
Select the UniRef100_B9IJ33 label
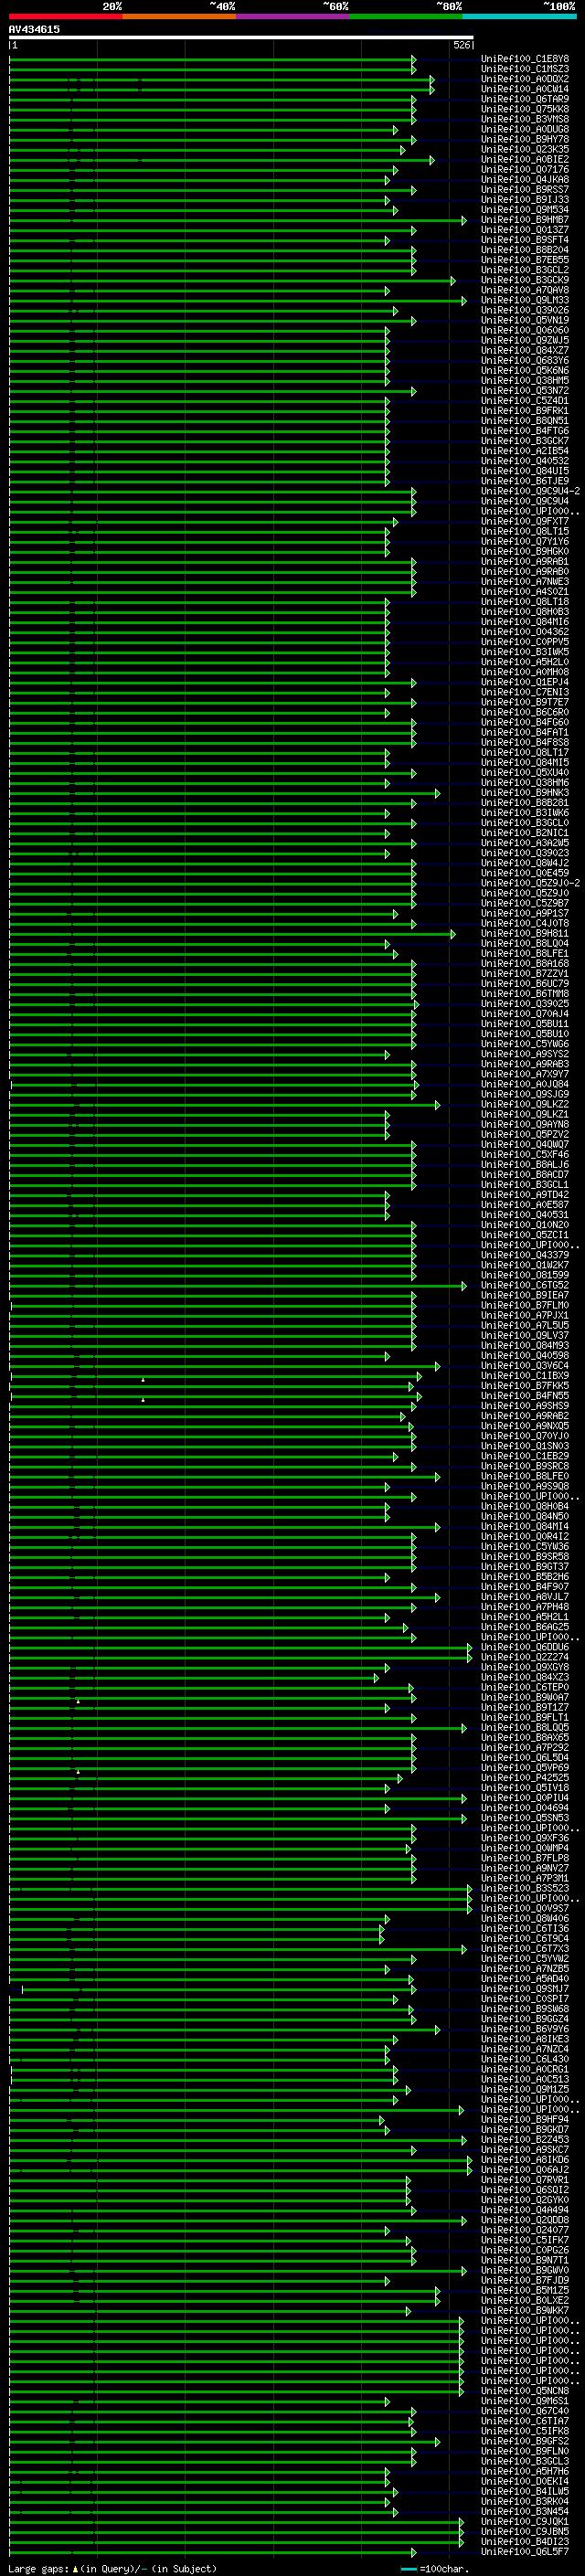click(525, 200)
